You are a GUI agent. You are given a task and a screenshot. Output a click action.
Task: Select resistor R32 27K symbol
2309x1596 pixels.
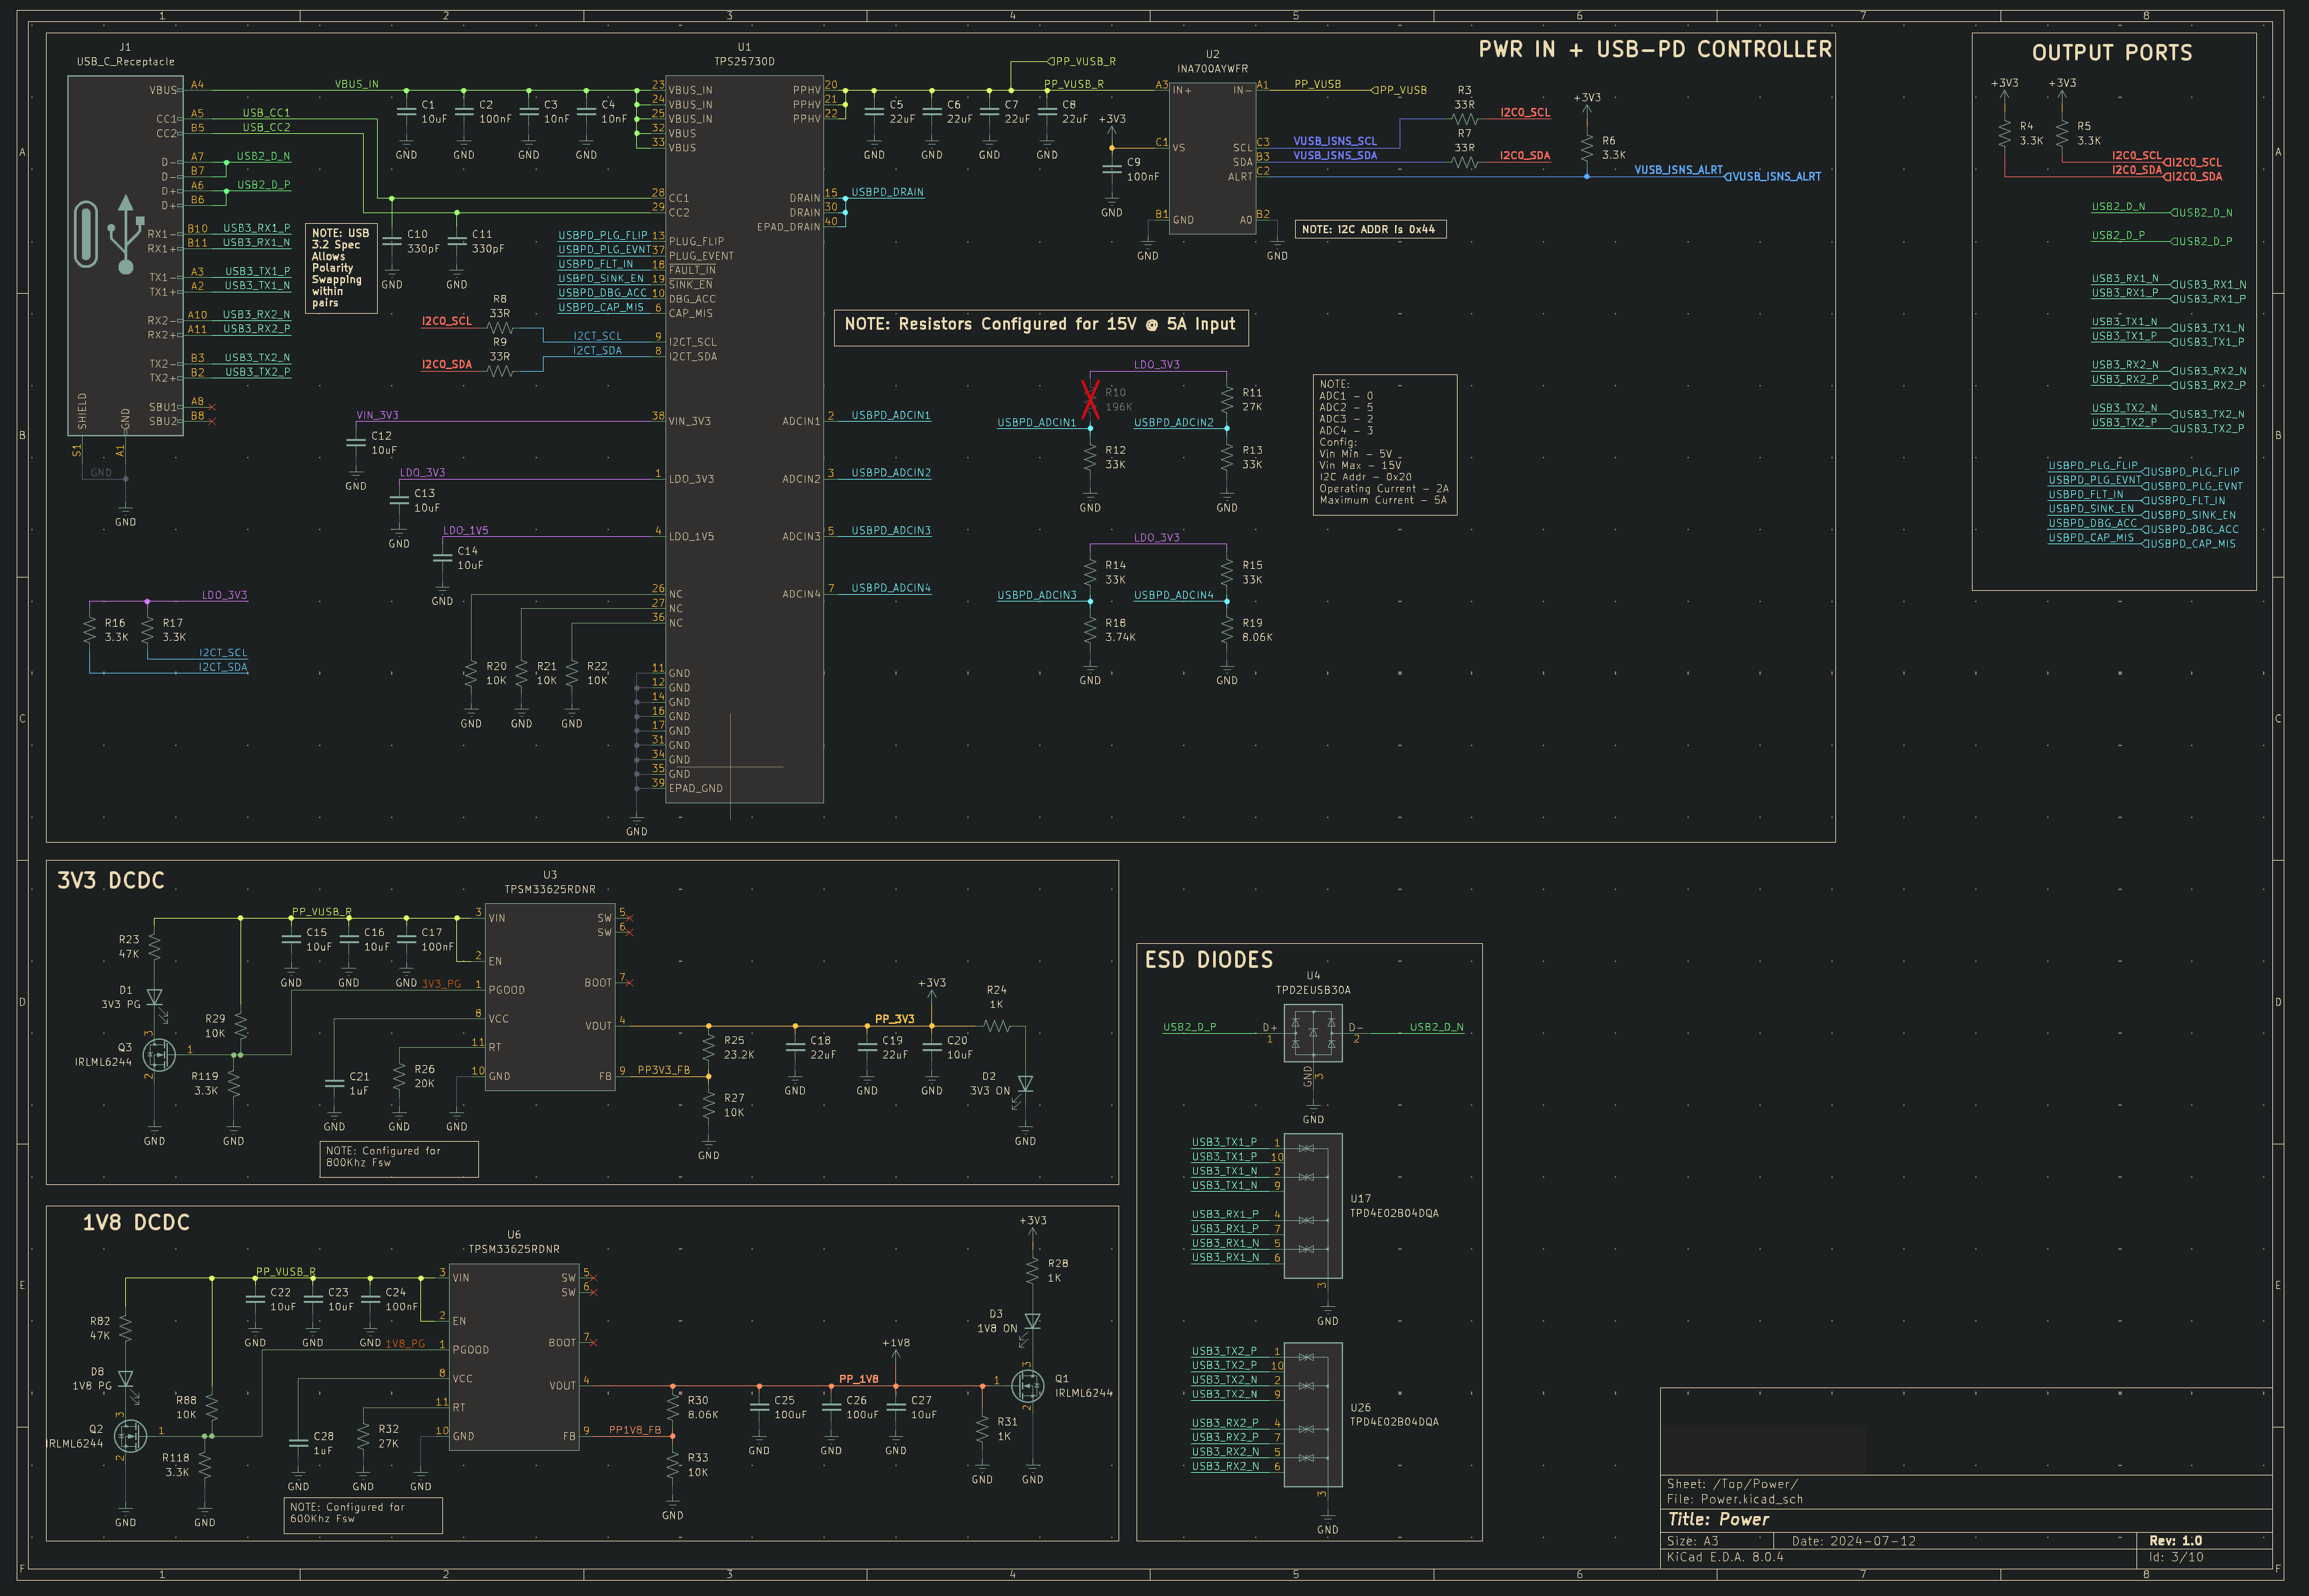coord(363,1436)
